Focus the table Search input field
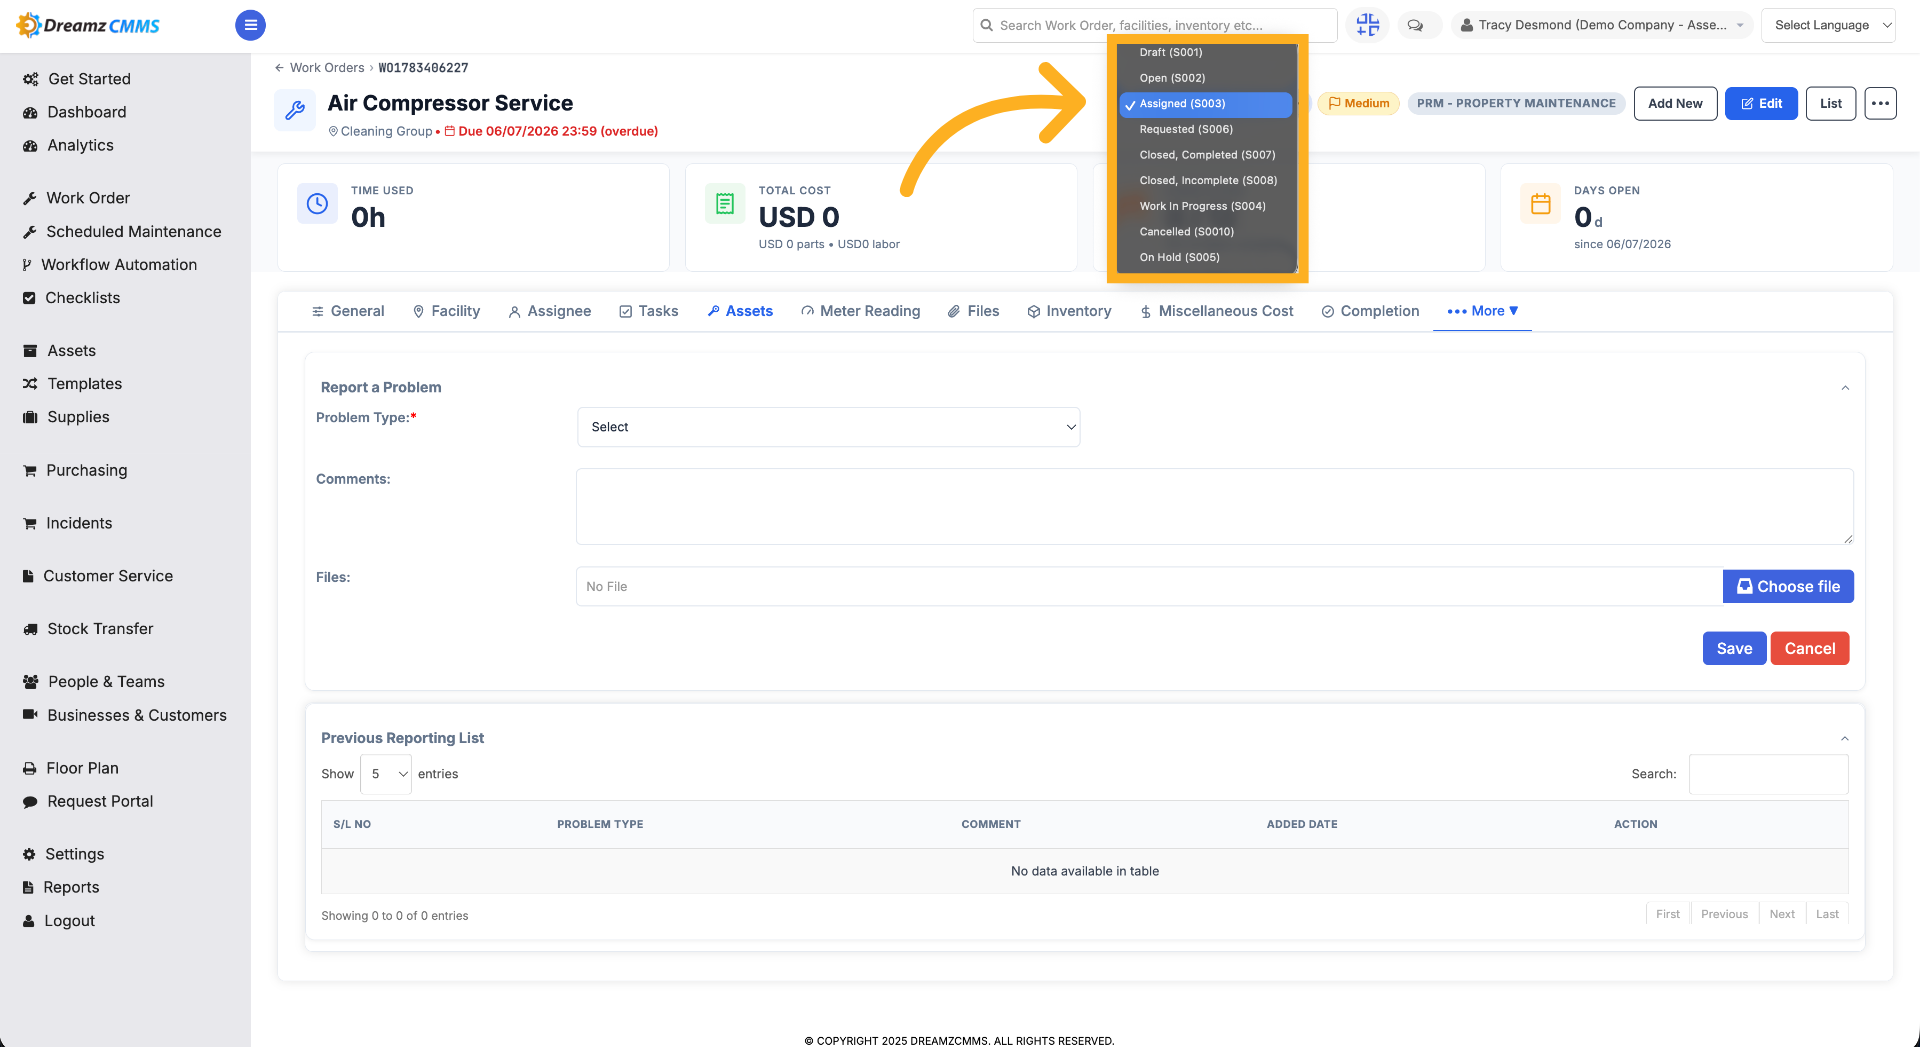Image resolution: width=1920 pixels, height=1047 pixels. [x=1768, y=774]
